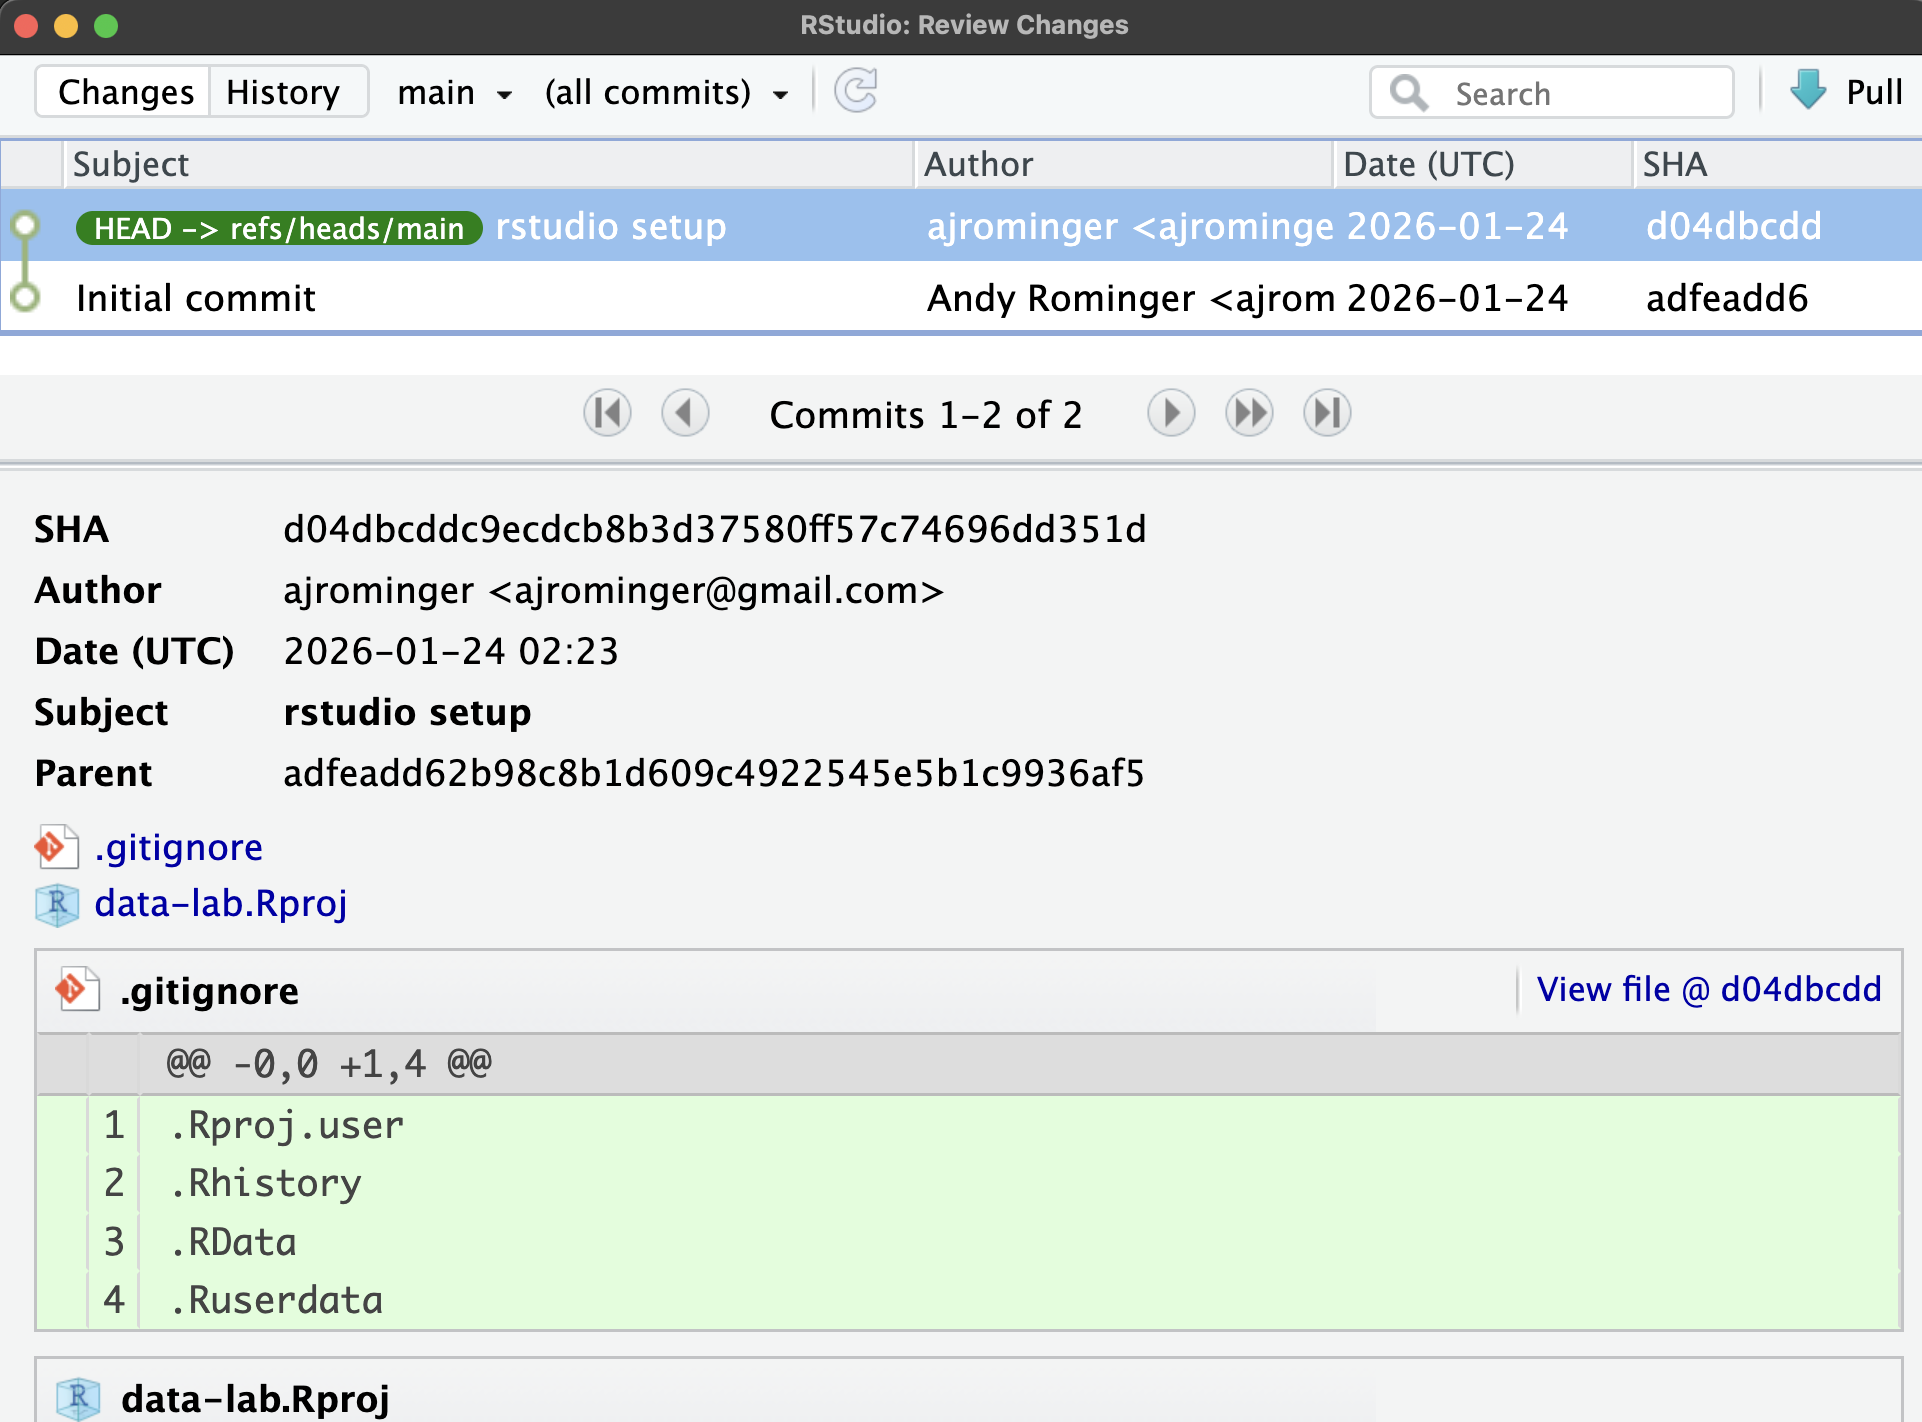Viewport: 1922px width, 1422px height.
Task: Switch to the Changes view
Action: (x=125, y=92)
